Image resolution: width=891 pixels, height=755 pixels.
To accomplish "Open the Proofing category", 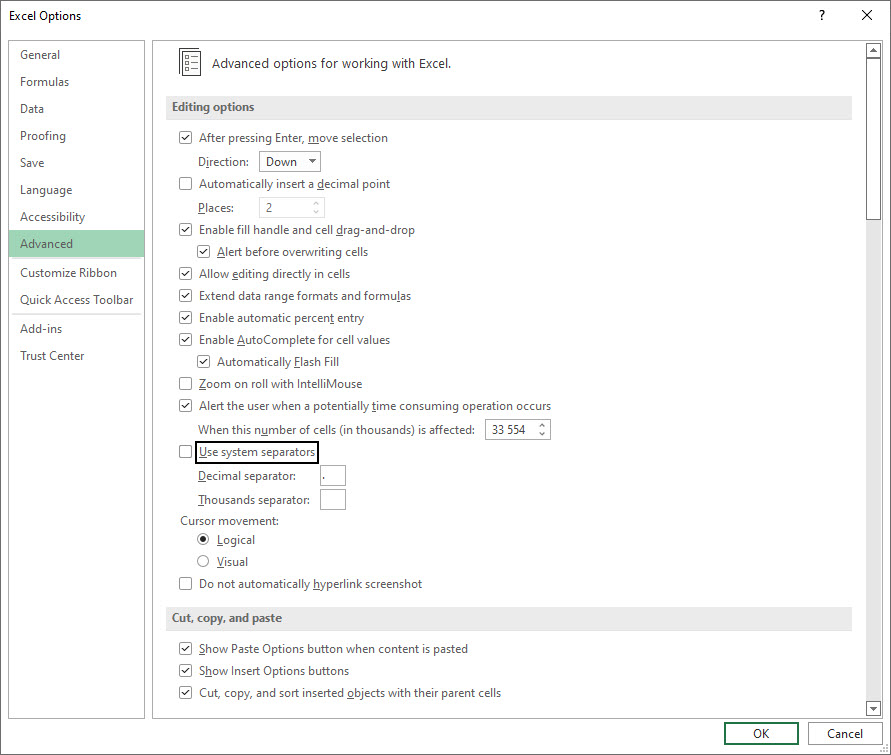I will click(x=77, y=136).
